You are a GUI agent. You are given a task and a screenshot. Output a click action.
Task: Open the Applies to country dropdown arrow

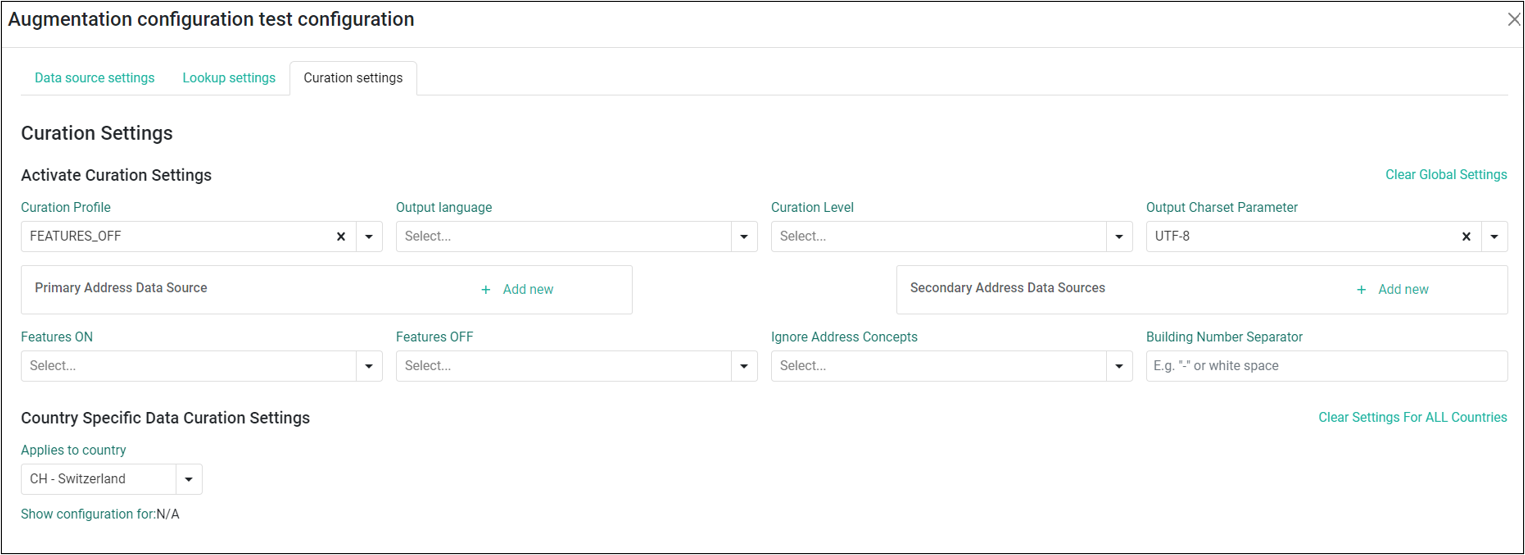189,479
